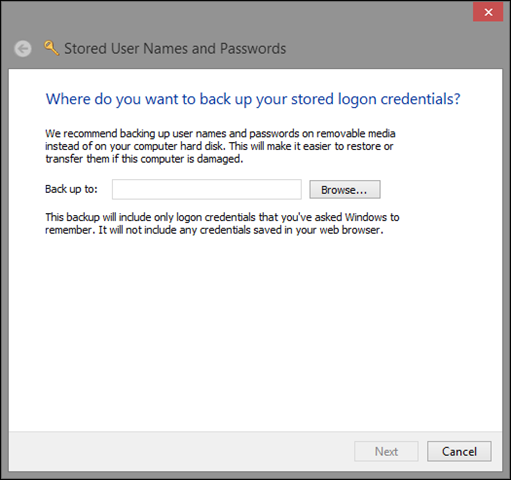Click the 'We recommend backing up' text line
Image resolution: width=511 pixels, height=480 pixels.
click(220, 134)
